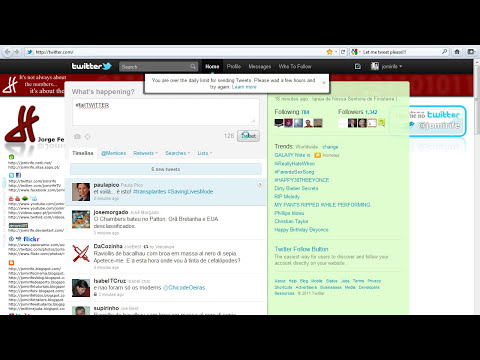
Task: Select the Timeline tab
Action: 83,153
